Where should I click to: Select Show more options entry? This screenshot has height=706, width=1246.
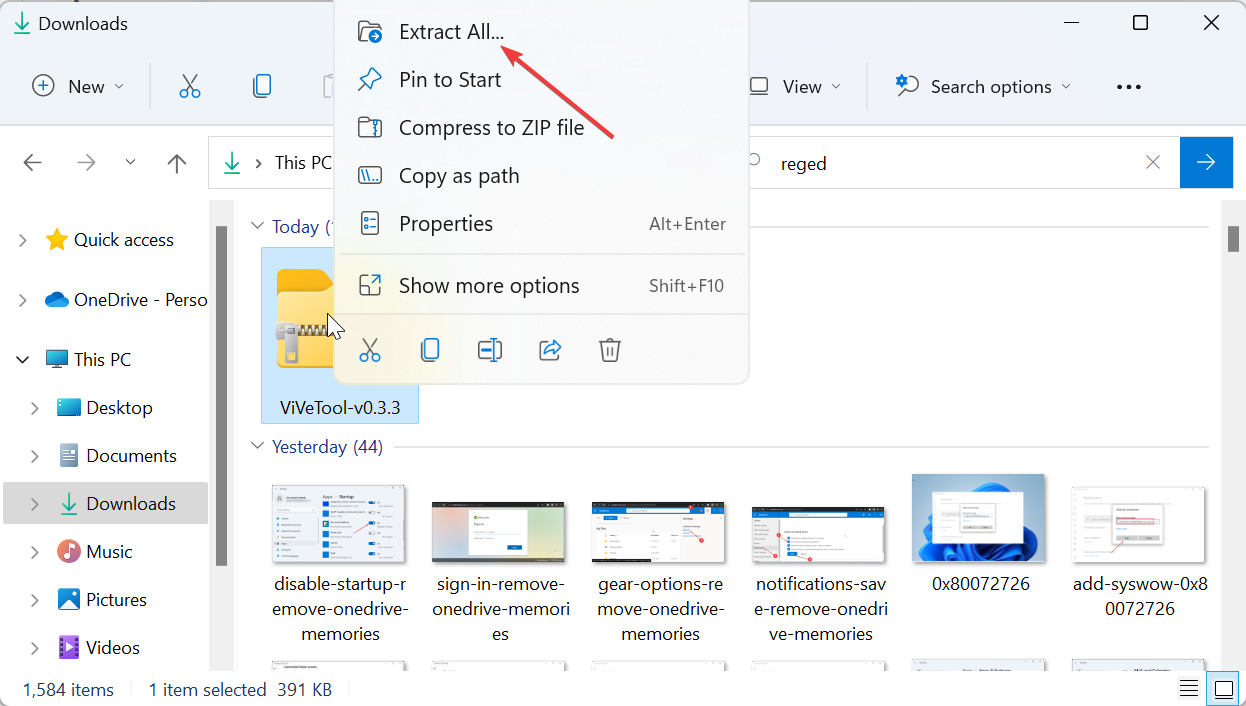click(488, 286)
